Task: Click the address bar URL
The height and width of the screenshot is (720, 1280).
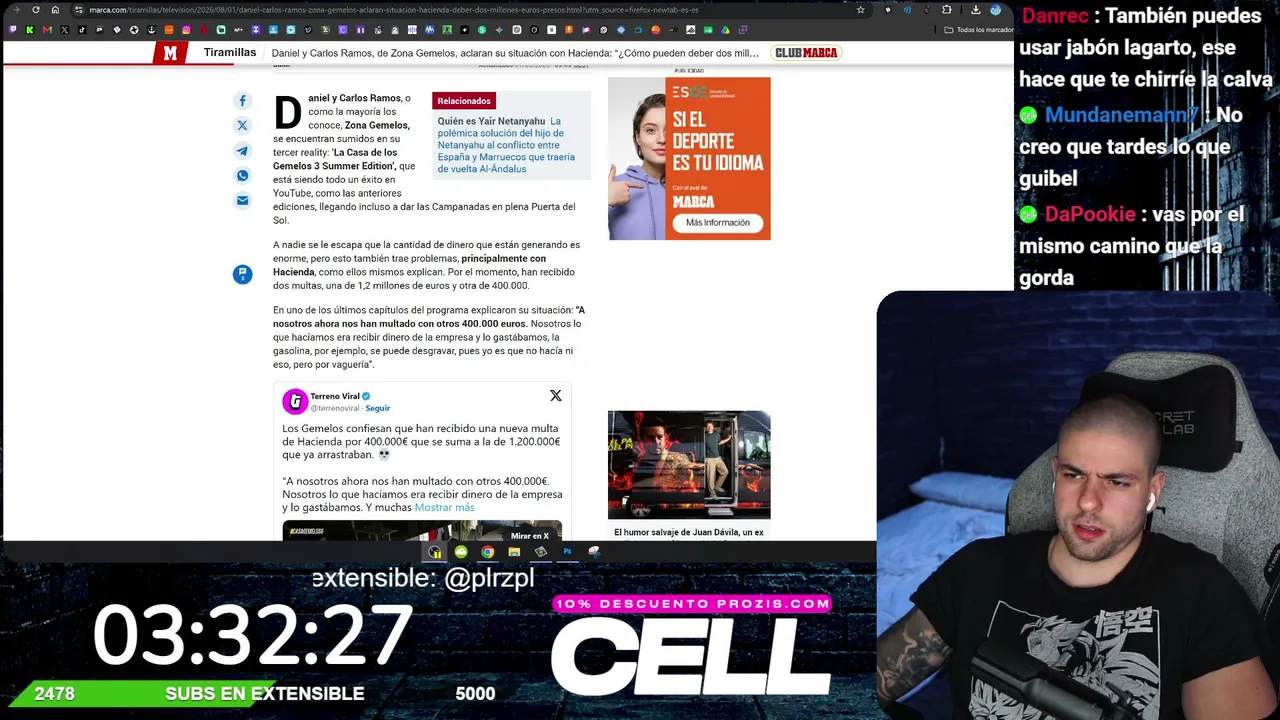Action: click(x=394, y=10)
